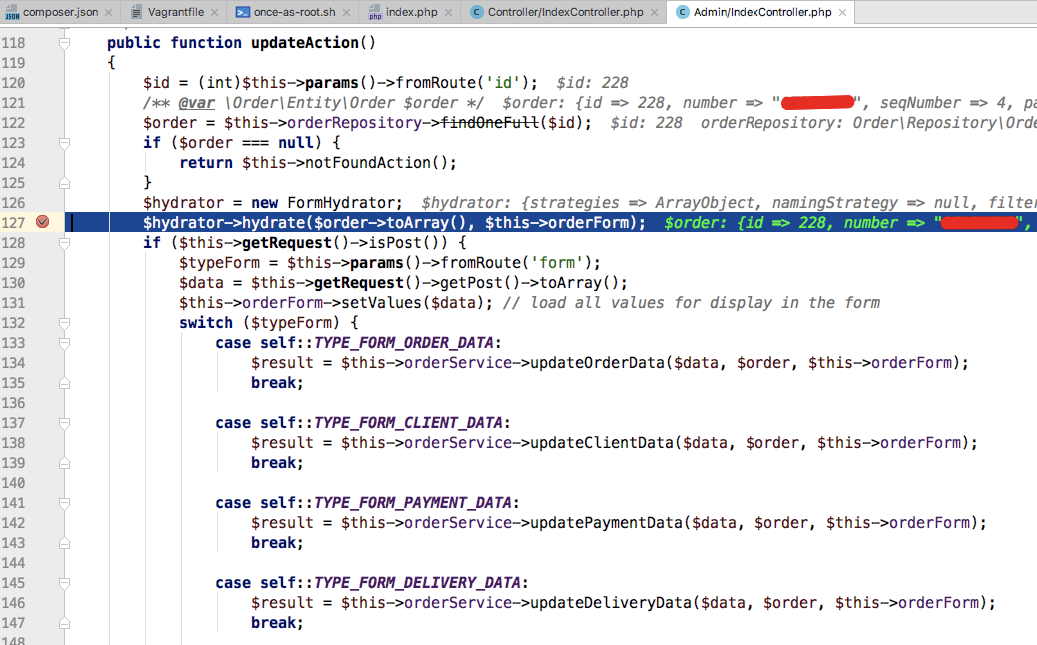
Task: Click the orderRepository property on line 122
Action: [x=354, y=123]
